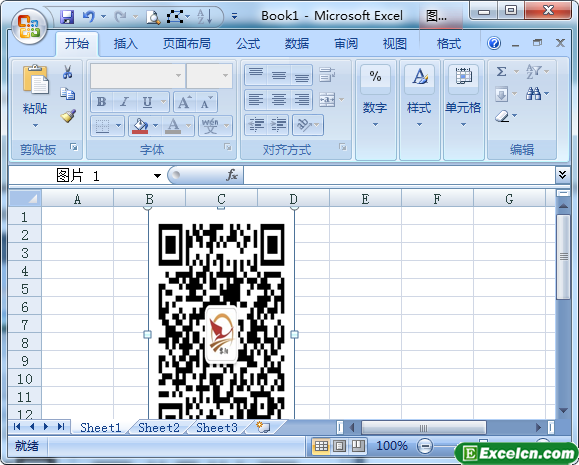The width and height of the screenshot is (579, 465).
Task: Toggle Bold formatting button
Action: (x=102, y=102)
